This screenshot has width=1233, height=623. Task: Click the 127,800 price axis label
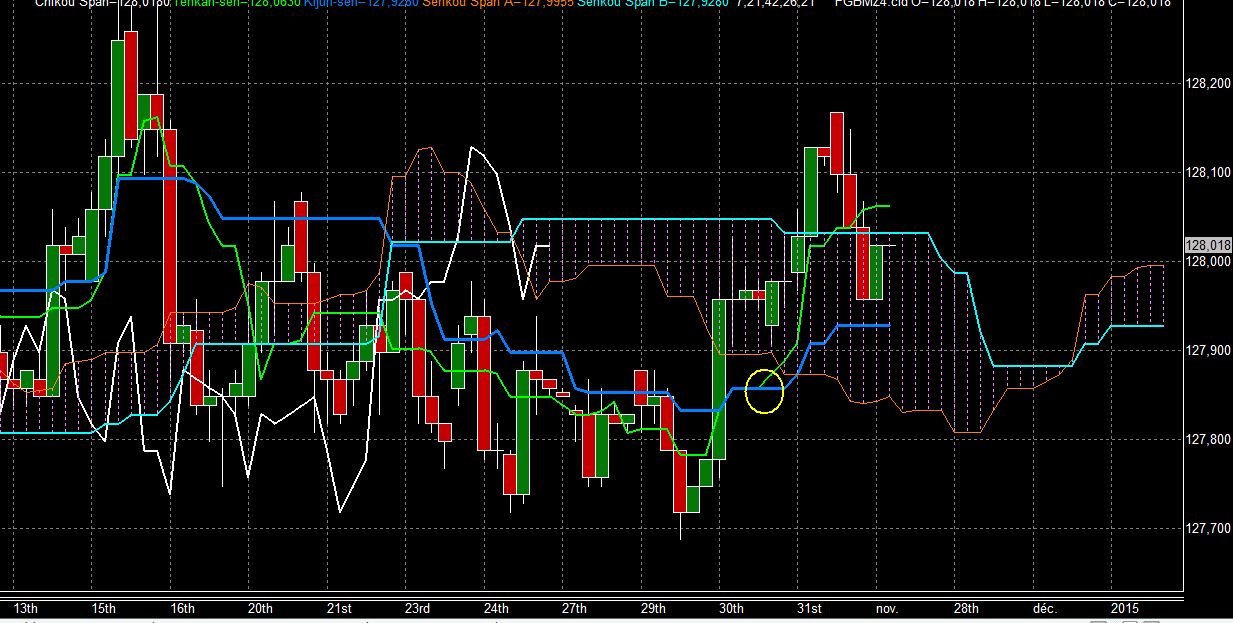coord(1207,440)
